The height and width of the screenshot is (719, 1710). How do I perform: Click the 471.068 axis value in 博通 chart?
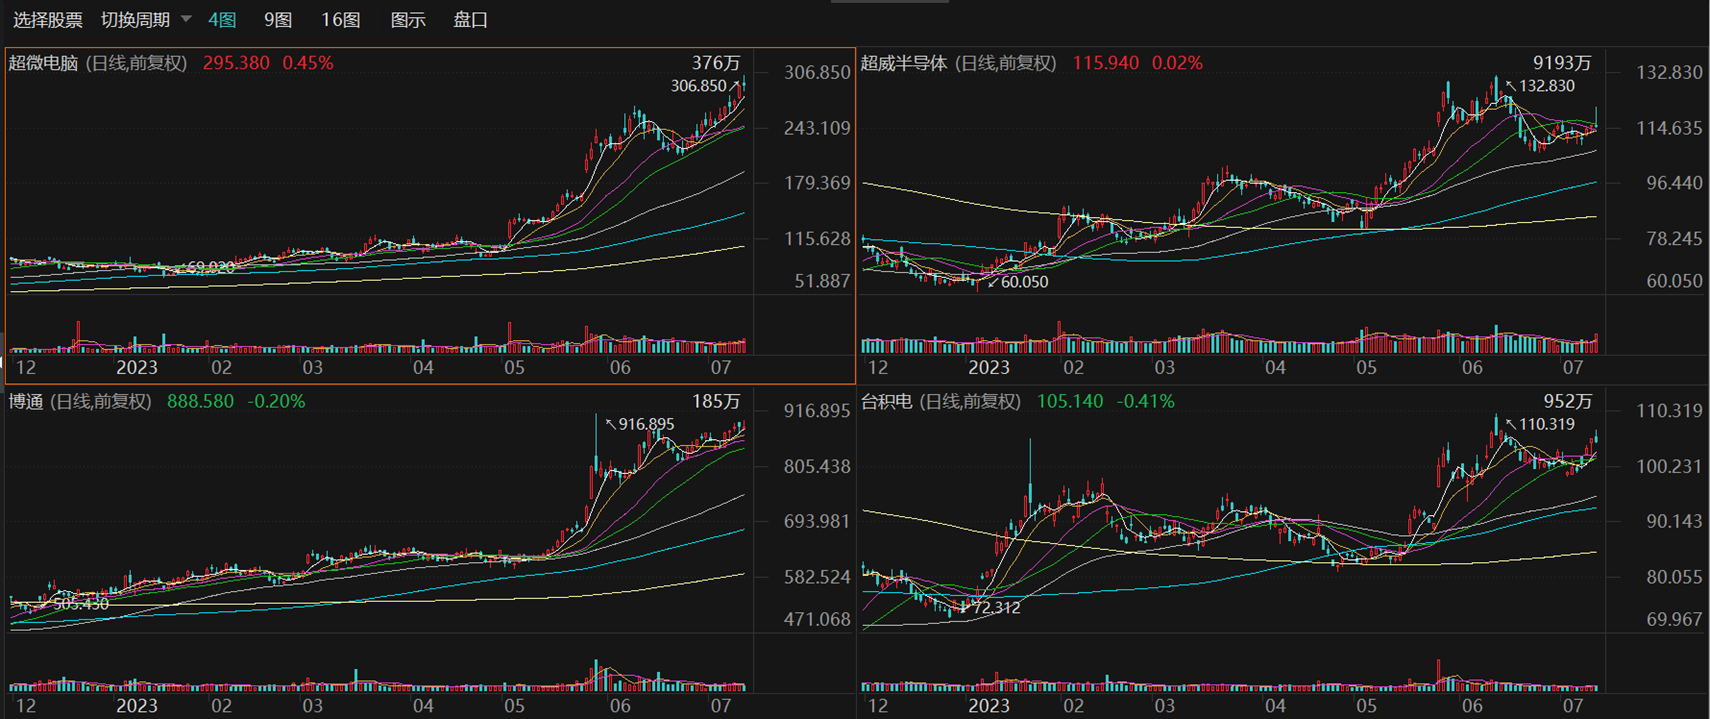(x=817, y=620)
